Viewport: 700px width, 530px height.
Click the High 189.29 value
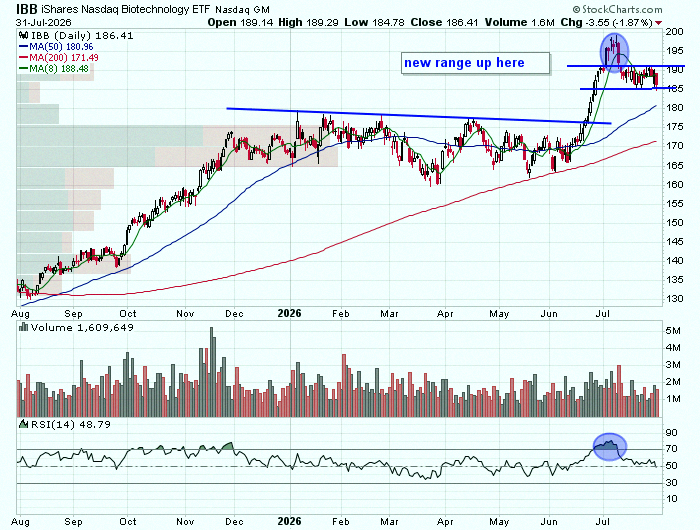coord(308,22)
